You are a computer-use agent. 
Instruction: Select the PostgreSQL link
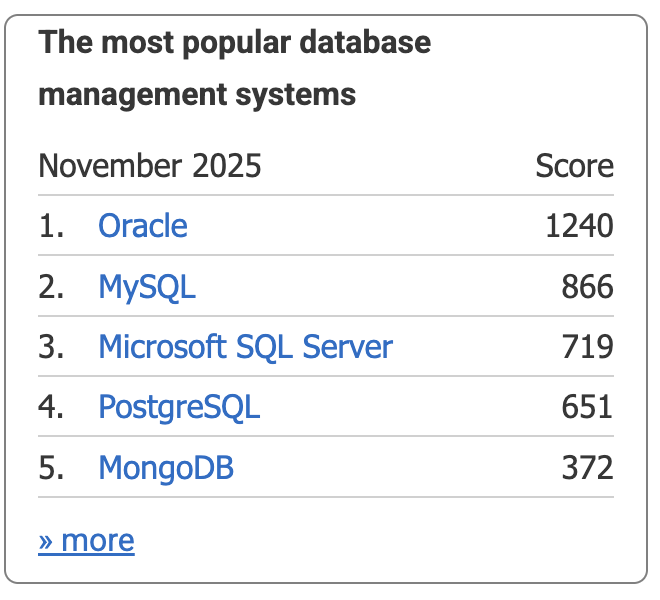tap(179, 408)
